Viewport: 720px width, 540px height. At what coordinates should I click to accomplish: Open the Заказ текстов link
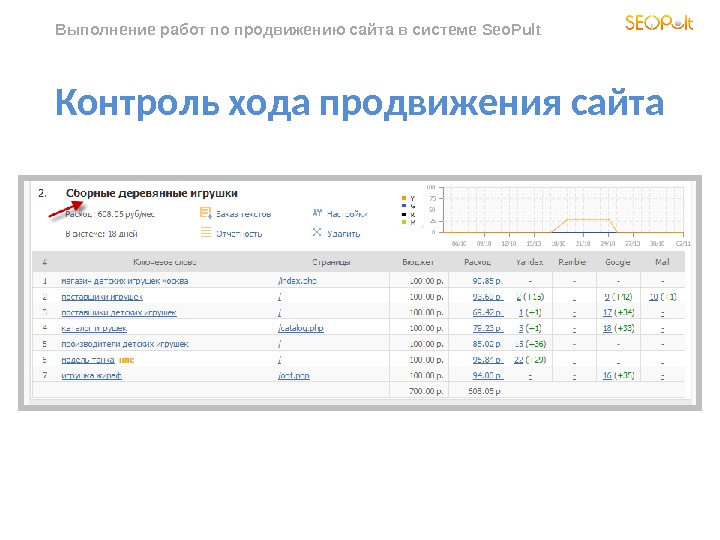(x=243, y=214)
